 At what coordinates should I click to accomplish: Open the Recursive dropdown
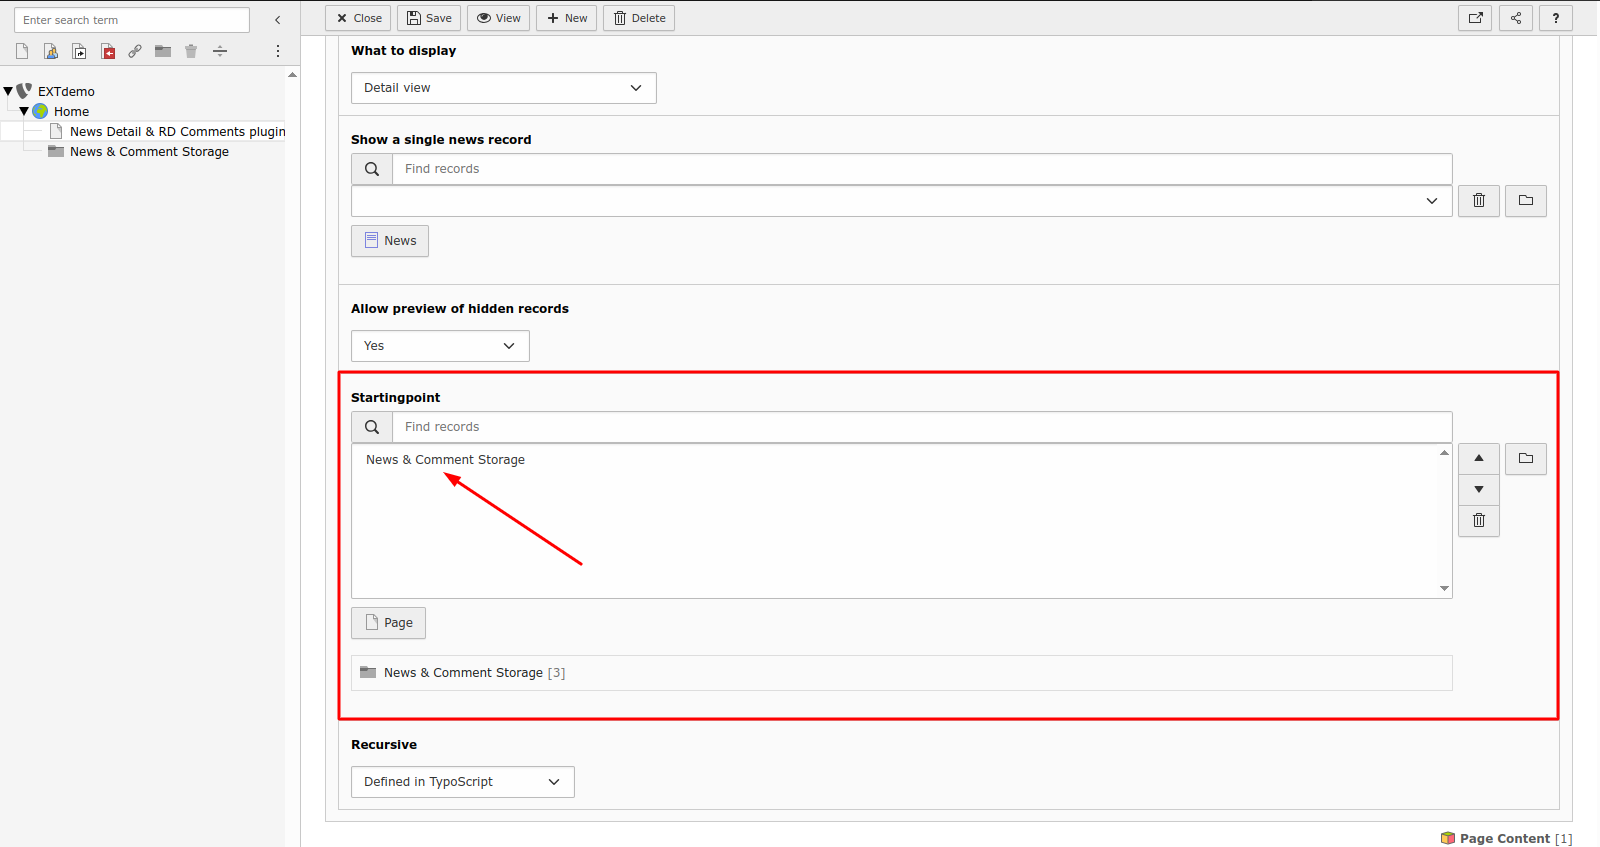tap(463, 782)
